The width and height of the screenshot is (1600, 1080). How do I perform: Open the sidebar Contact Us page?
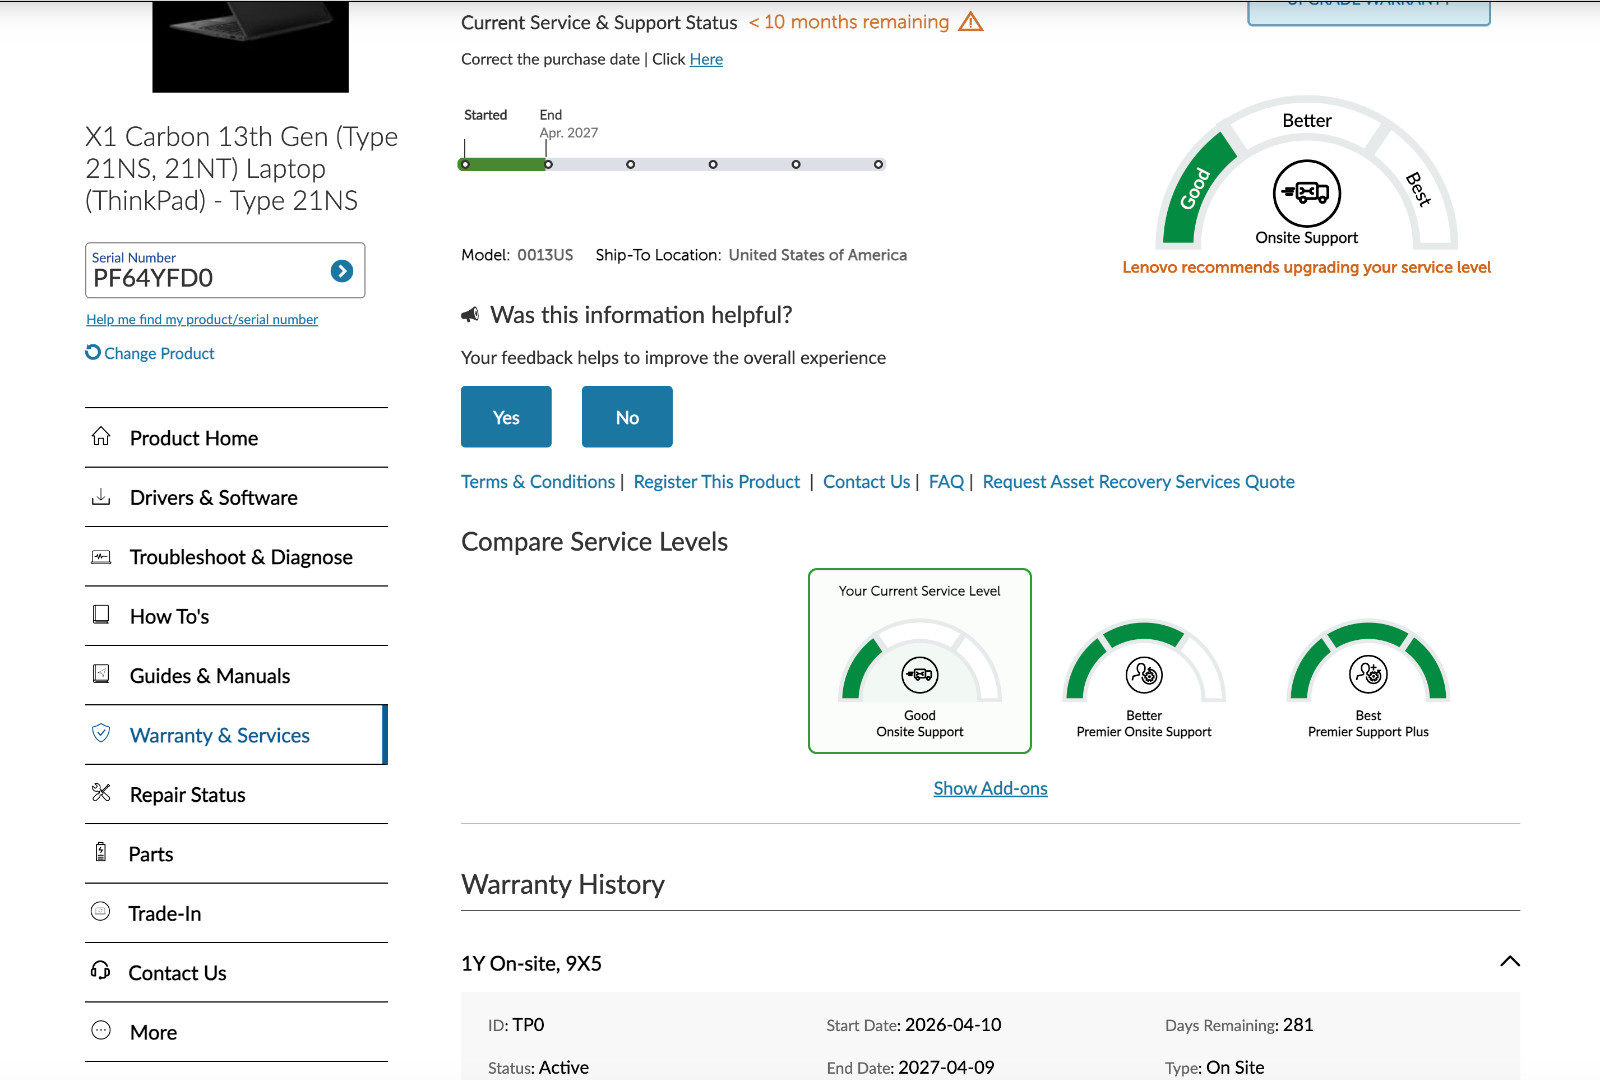236,973
